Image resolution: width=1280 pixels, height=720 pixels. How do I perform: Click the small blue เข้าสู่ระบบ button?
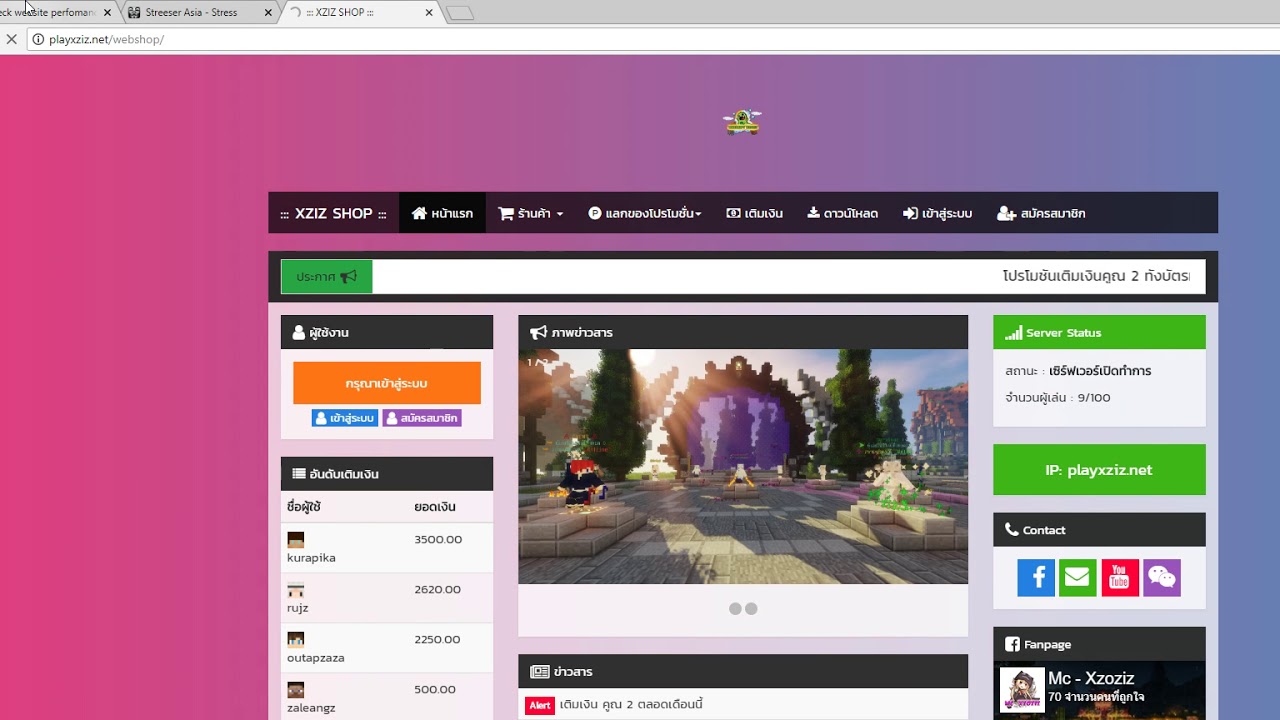(345, 418)
